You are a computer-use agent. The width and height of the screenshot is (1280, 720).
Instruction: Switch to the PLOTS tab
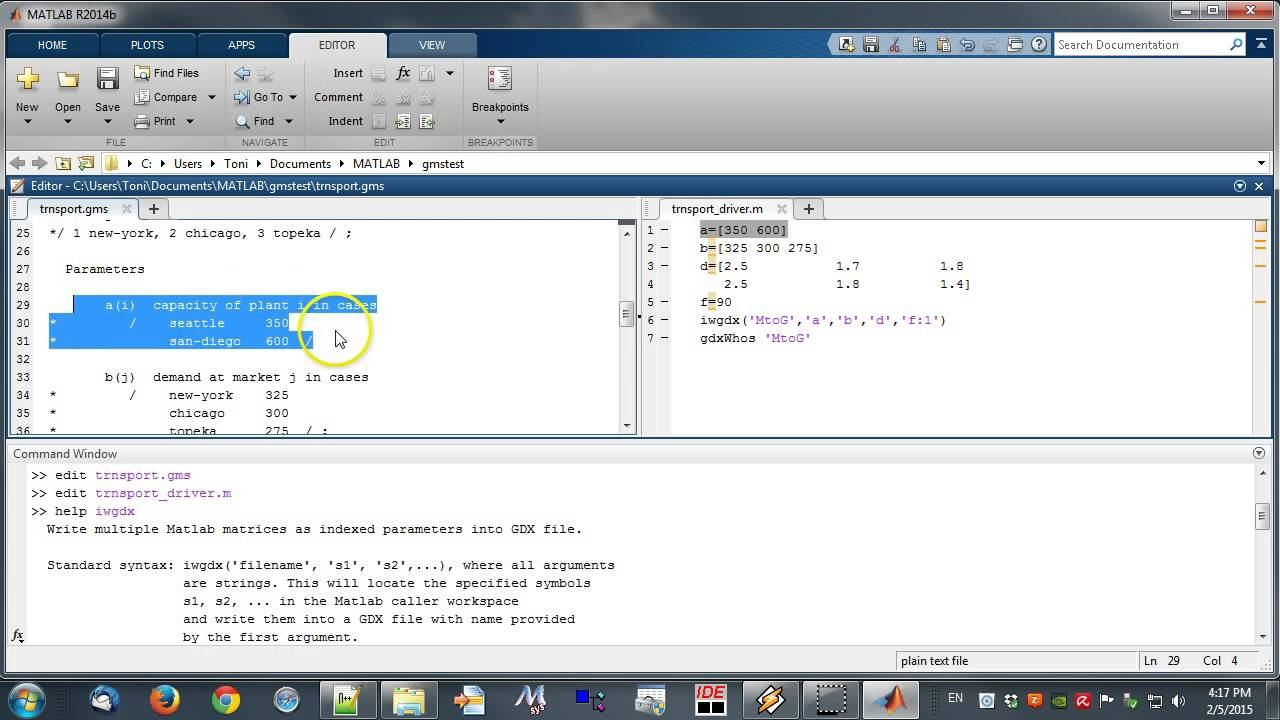tap(147, 45)
